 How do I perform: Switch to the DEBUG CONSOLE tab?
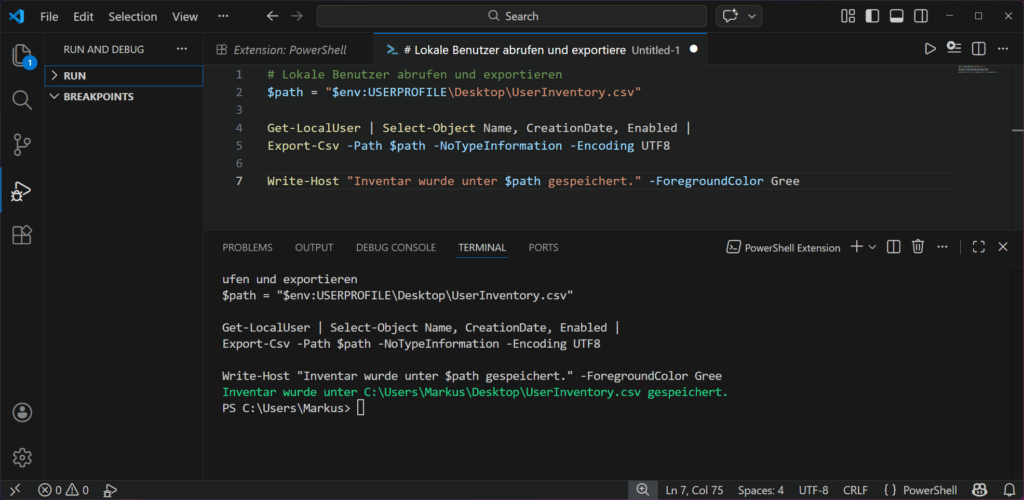point(396,247)
